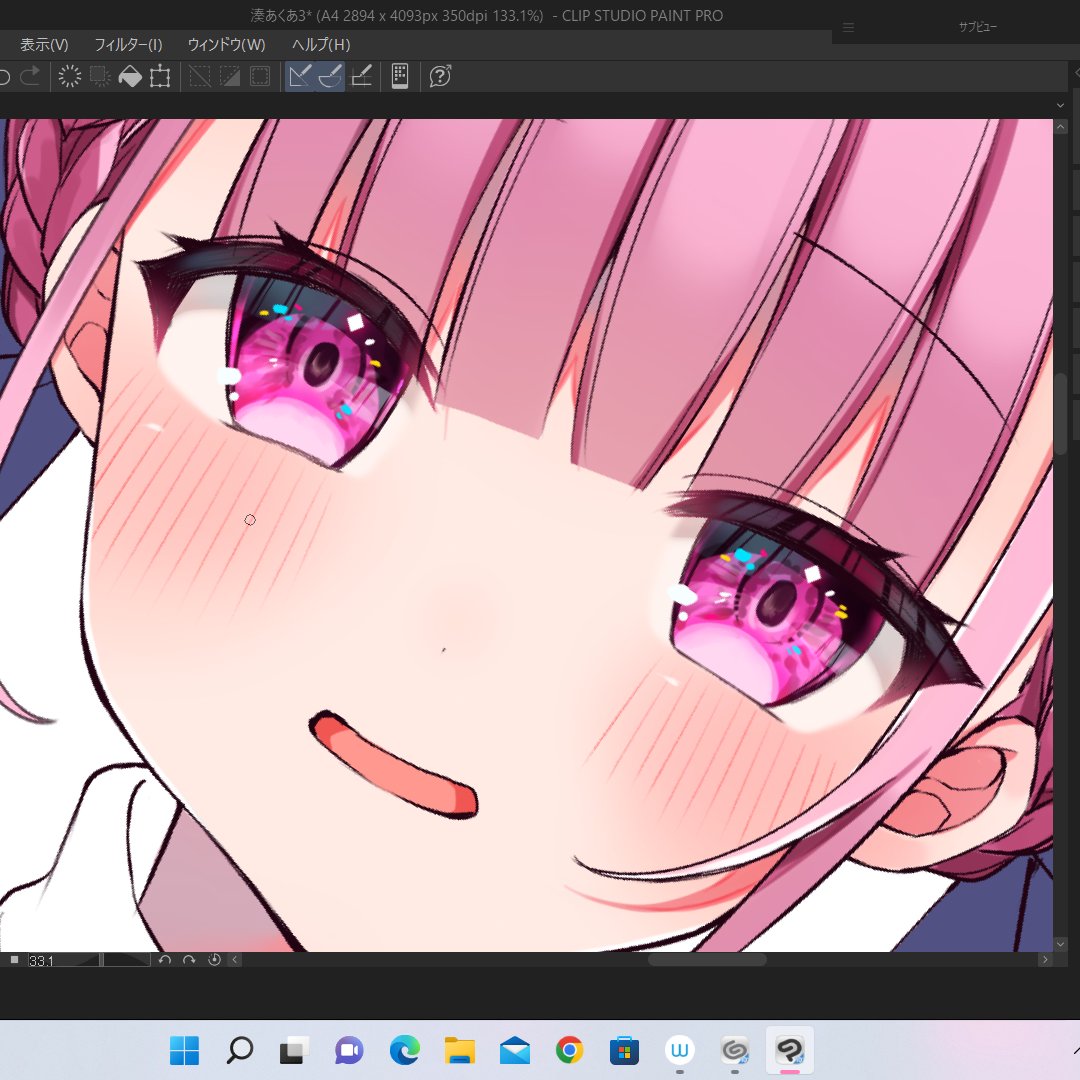Screen dimensions: 1080x1080
Task: Toggle Show Selection Border icon
Action: (260, 76)
